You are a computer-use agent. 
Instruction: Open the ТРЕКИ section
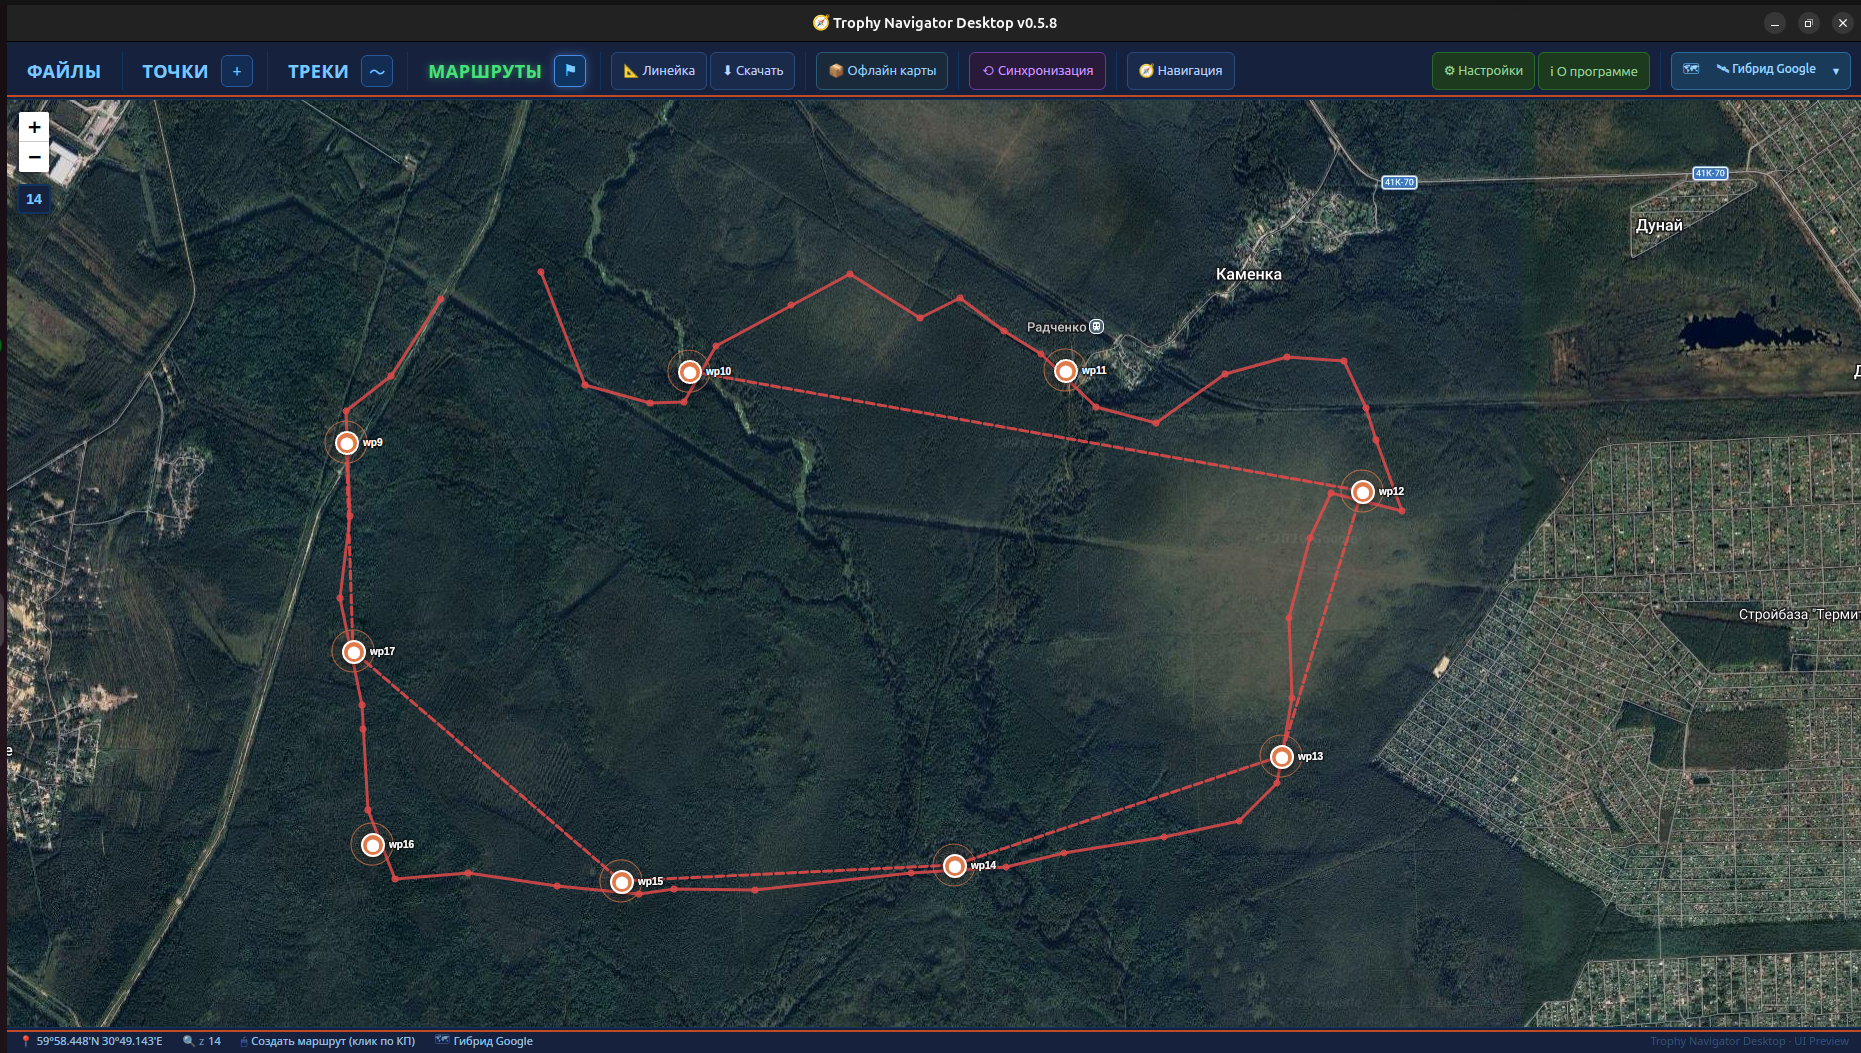tap(318, 71)
